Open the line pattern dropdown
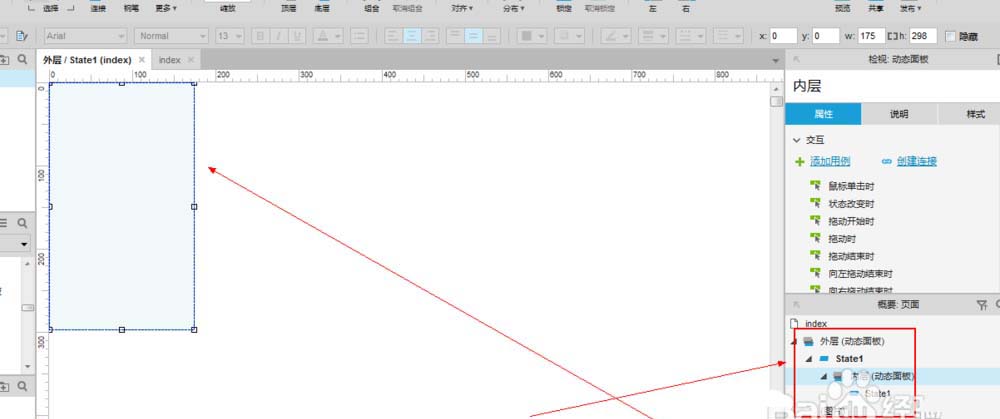 pos(691,36)
